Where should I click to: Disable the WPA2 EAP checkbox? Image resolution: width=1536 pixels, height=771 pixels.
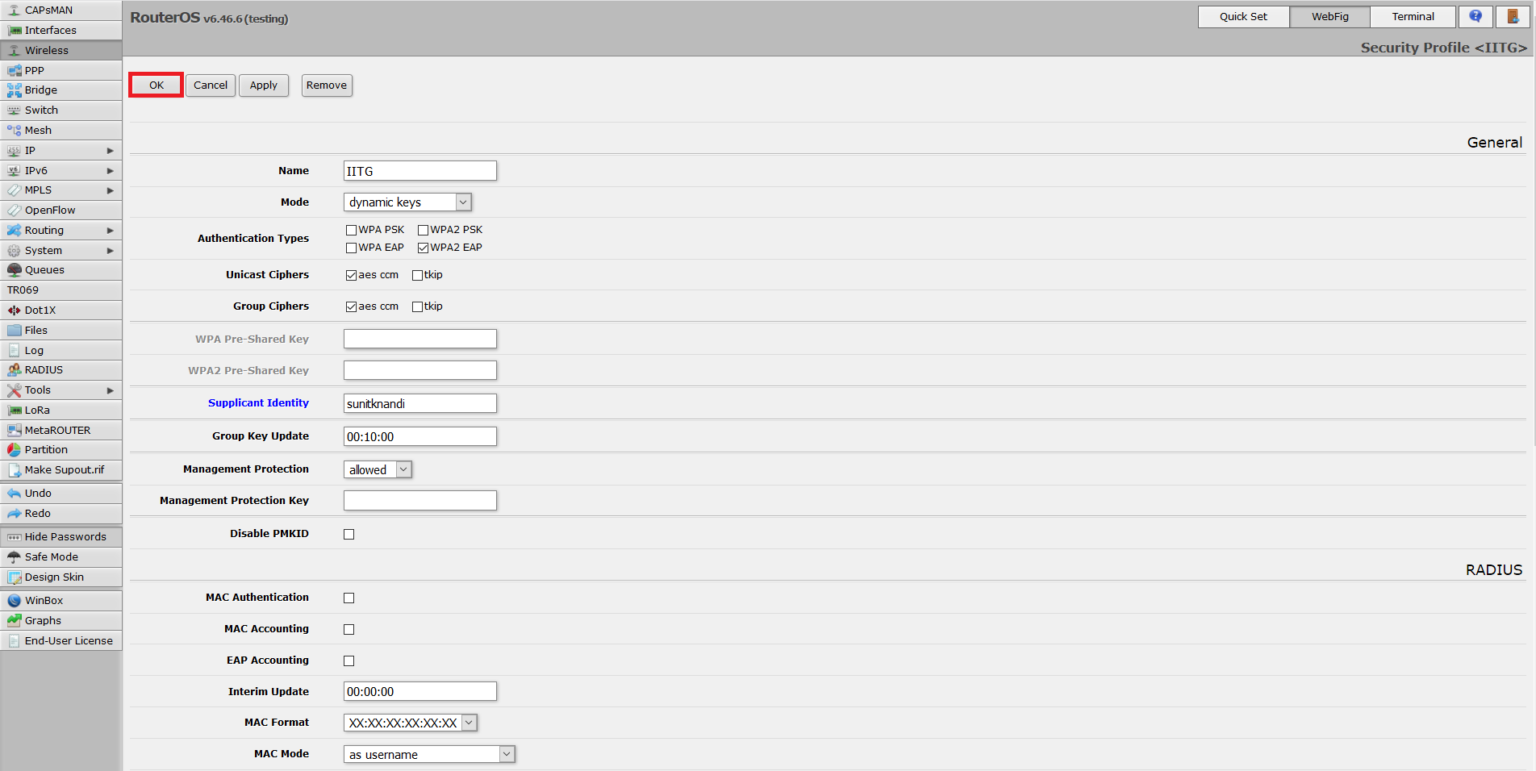point(423,247)
